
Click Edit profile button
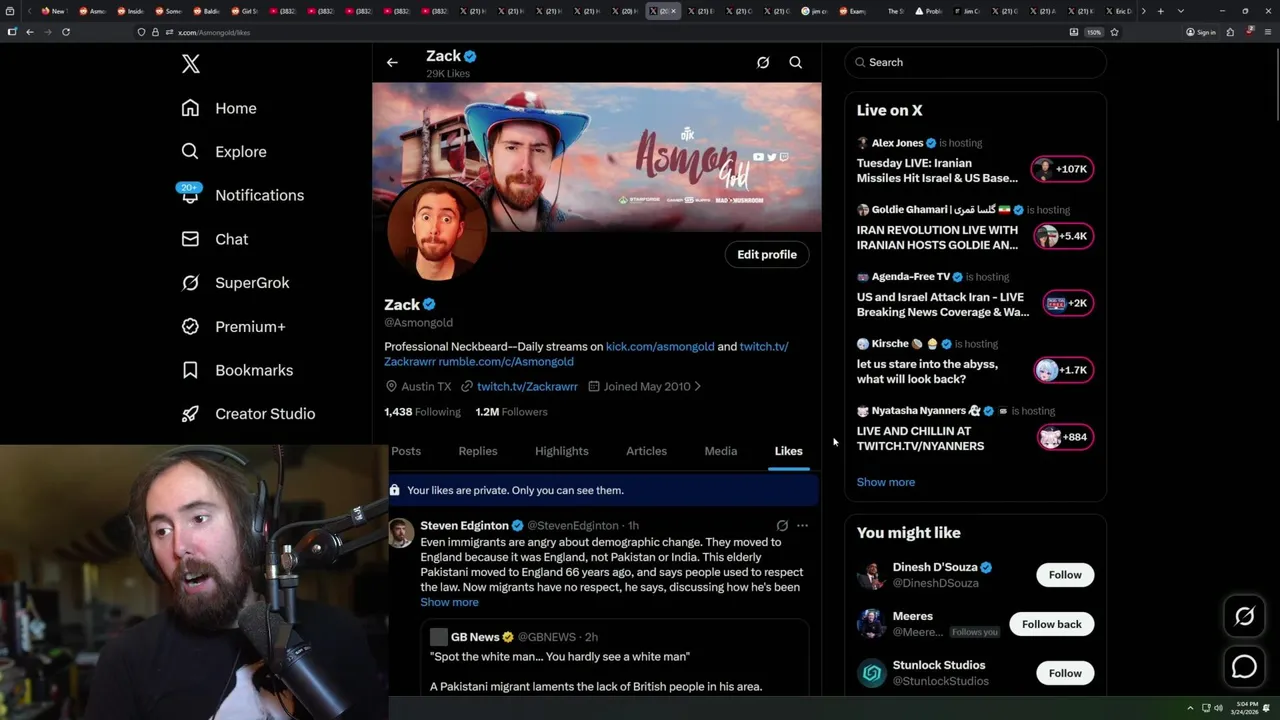tap(767, 254)
